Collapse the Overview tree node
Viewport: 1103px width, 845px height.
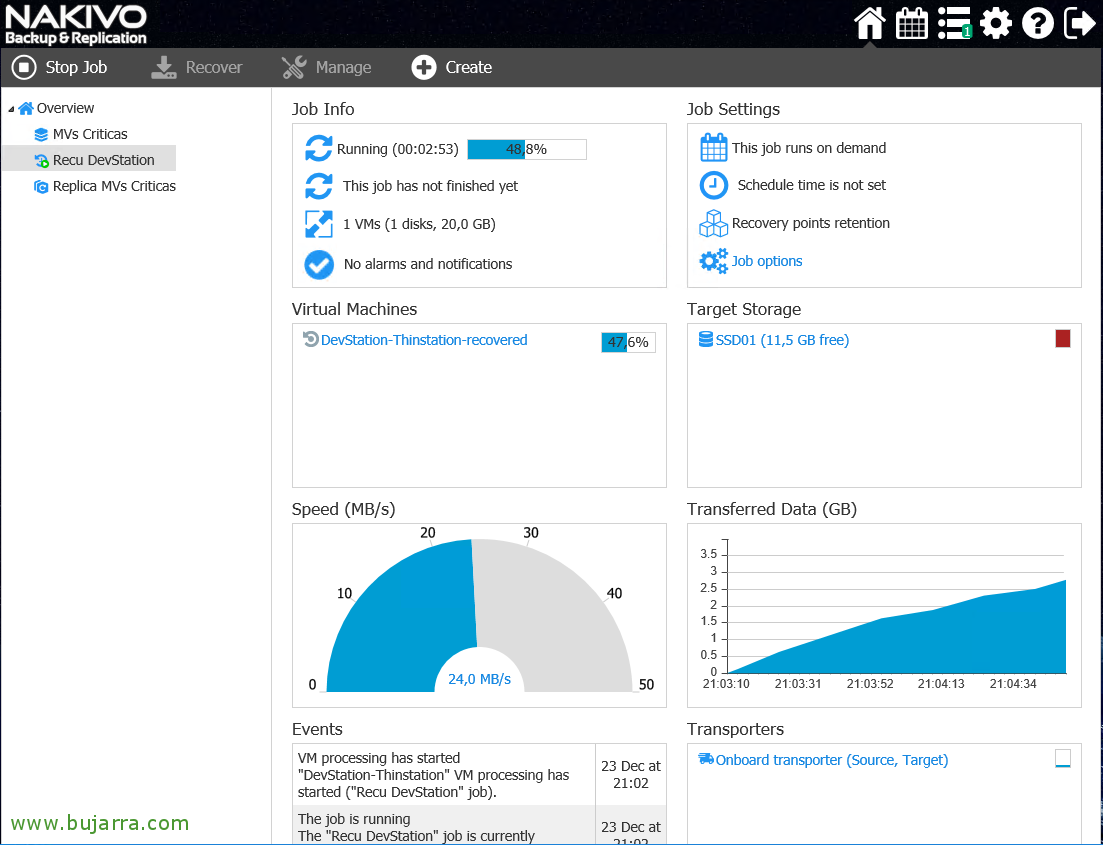[11, 109]
